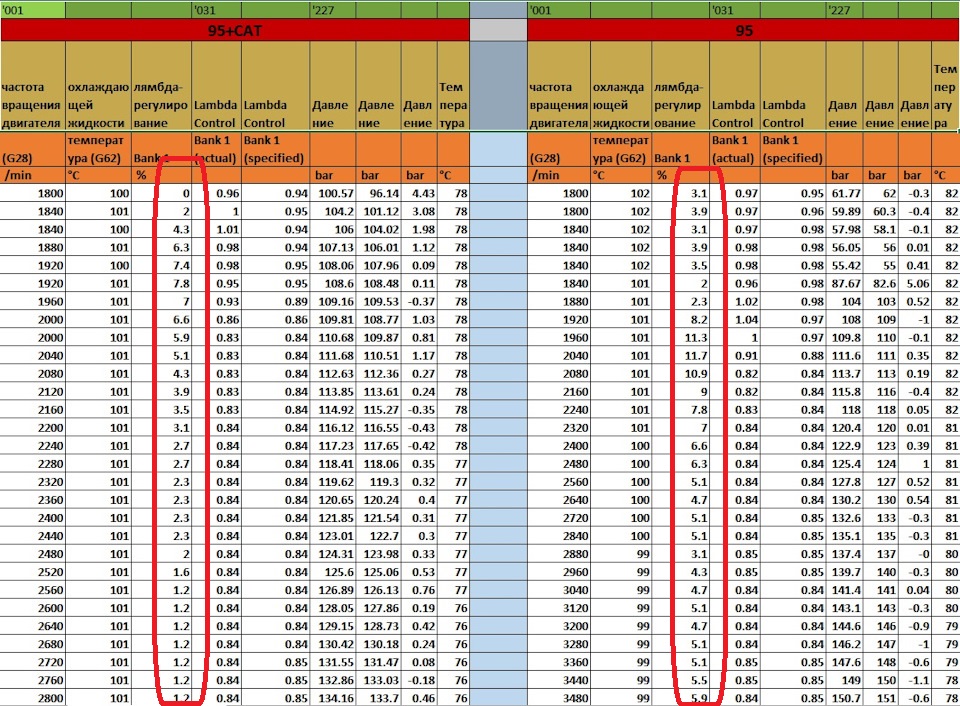Select the 107.96 pressure value
Viewport: 960px width, 706px height.
pos(378,265)
